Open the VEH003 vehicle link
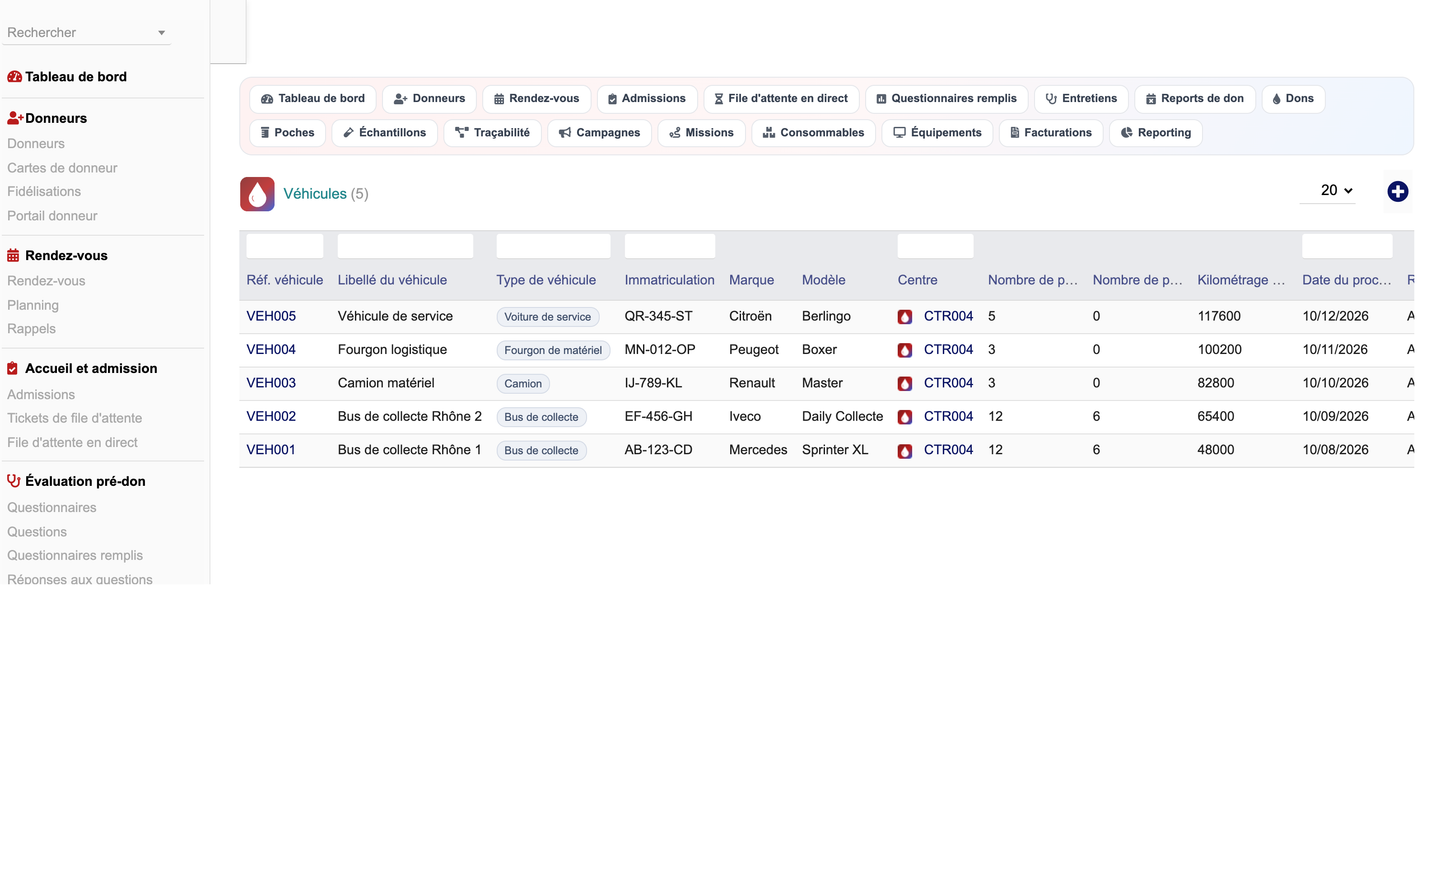Image resolution: width=1445 pixels, height=894 pixels. tap(271, 383)
